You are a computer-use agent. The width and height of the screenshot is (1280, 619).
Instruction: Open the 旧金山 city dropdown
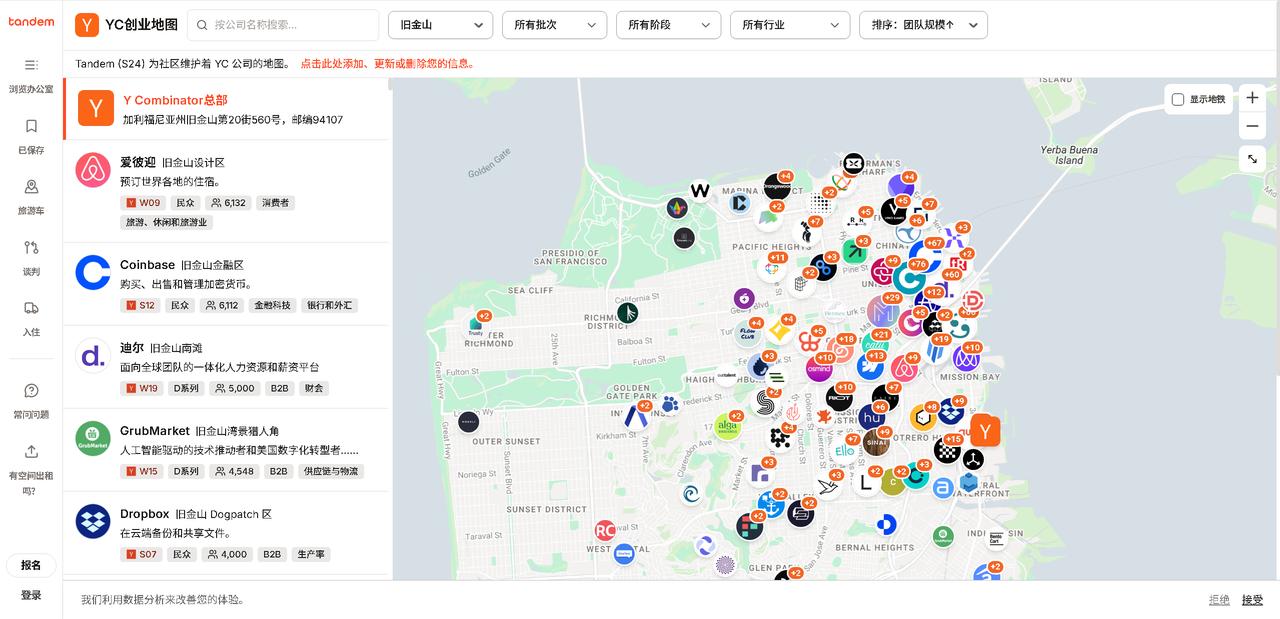tap(440, 25)
